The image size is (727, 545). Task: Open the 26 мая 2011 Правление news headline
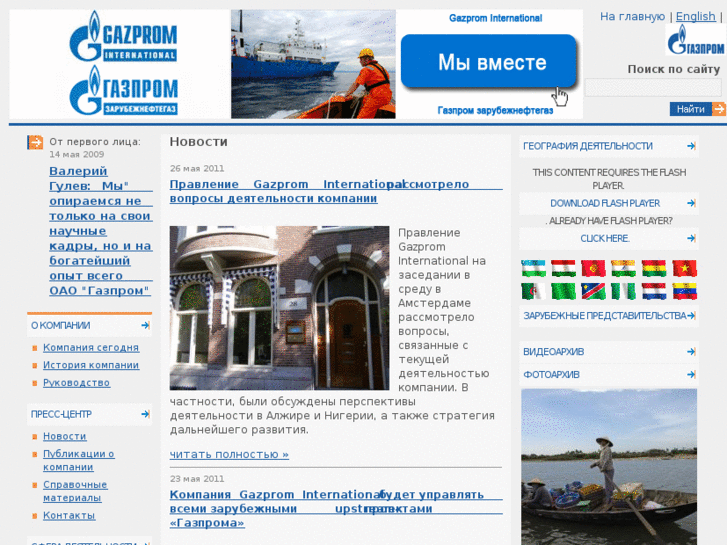[x=336, y=191]
